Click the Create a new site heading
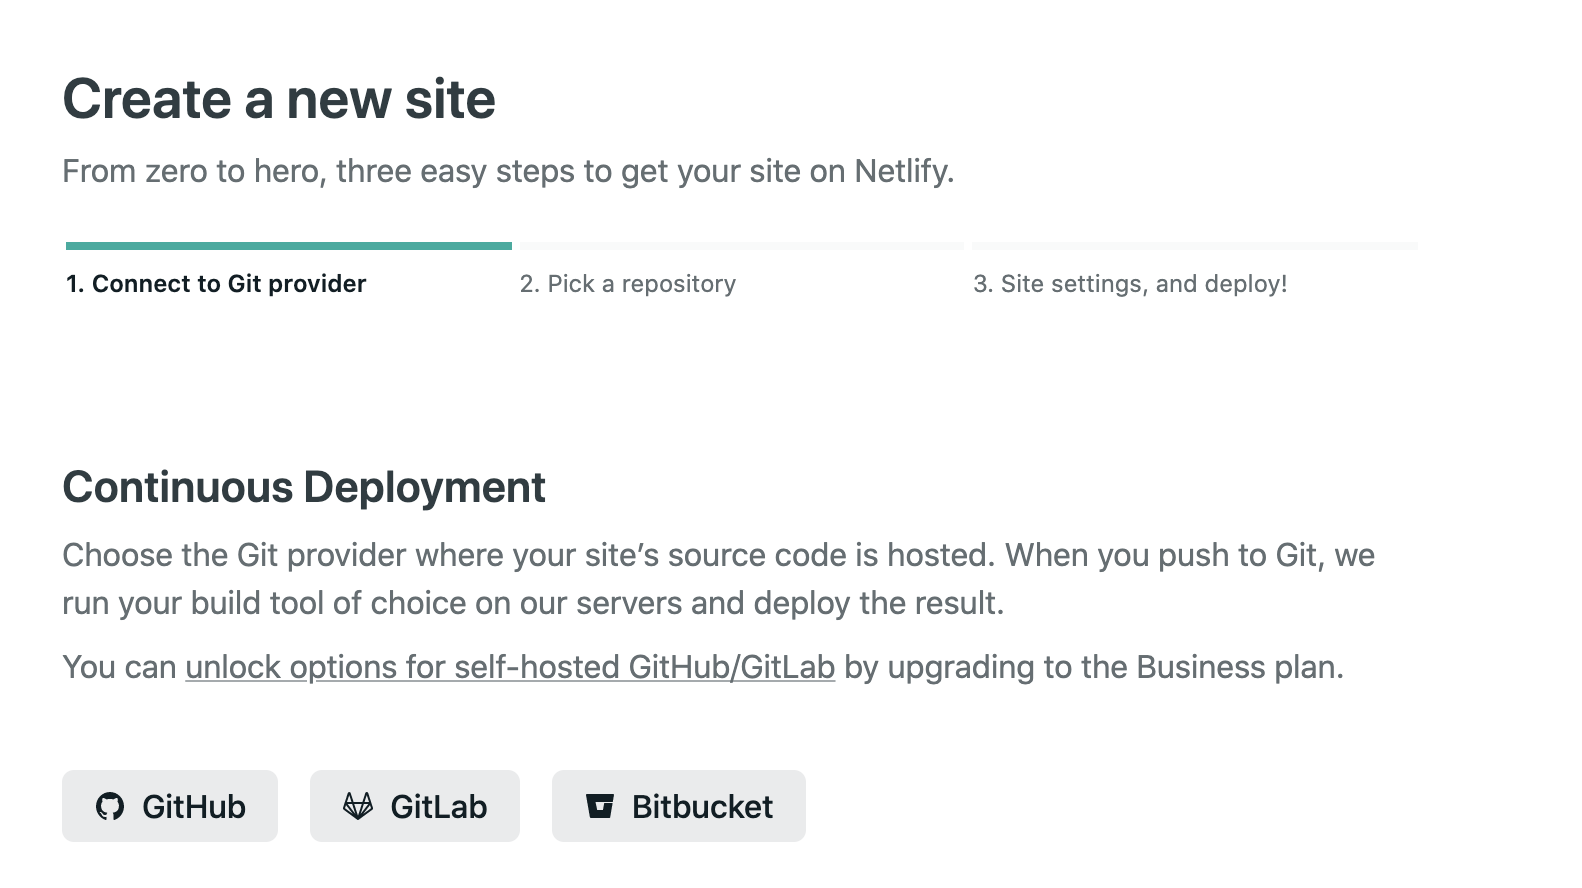This screenshot has height=888, width=1582. (x=279, y=99)
